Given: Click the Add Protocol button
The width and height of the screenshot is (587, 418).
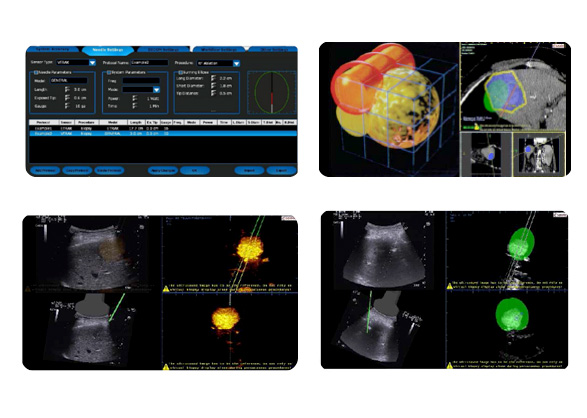Looking at the screenshot, I should pos(45,171).
